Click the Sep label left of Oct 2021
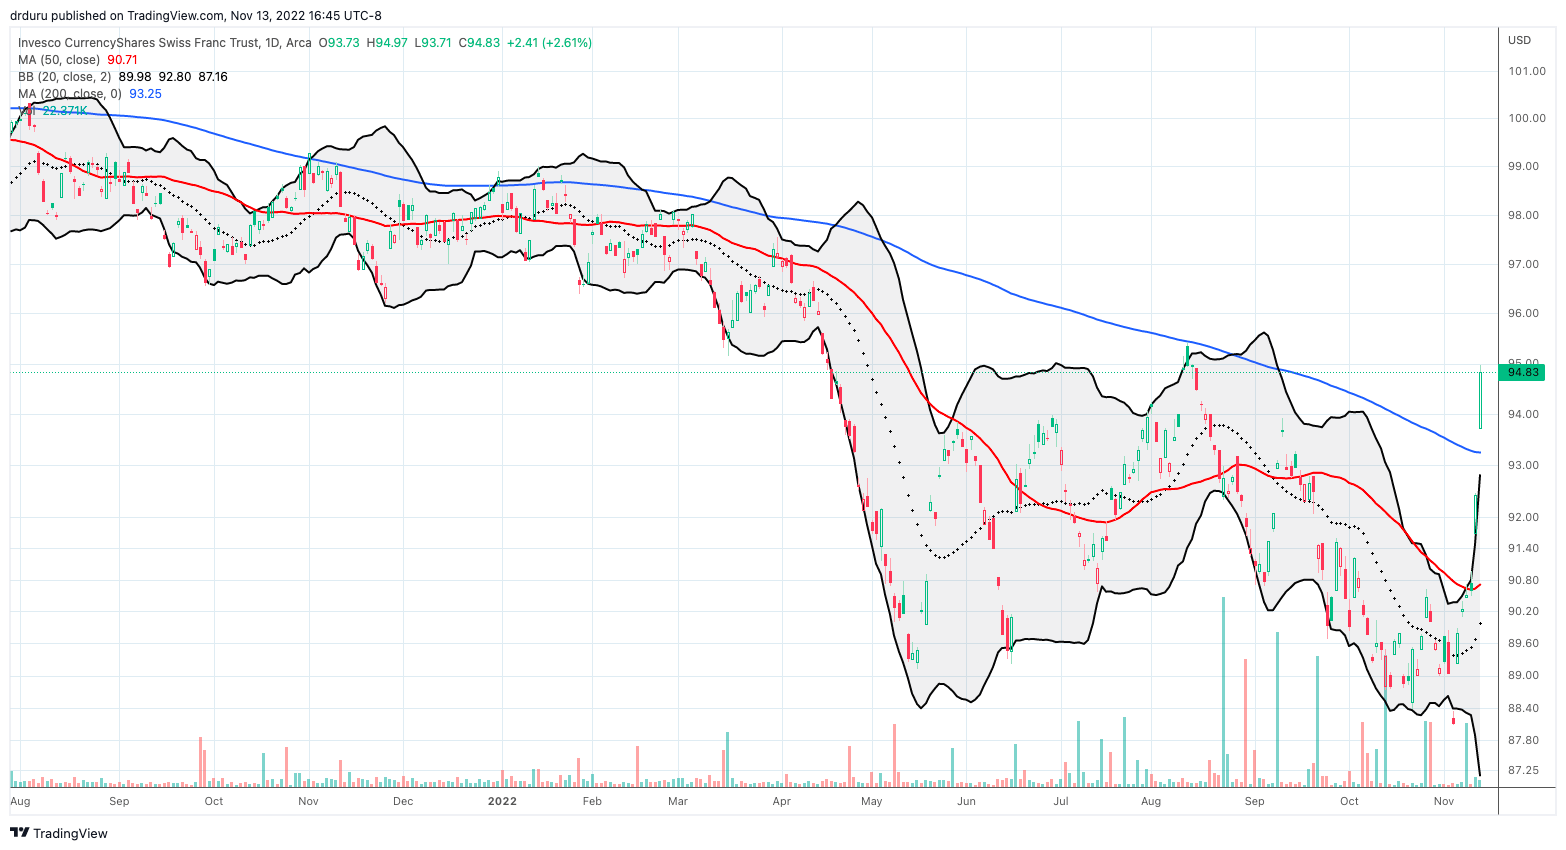 tap(119, 801)
